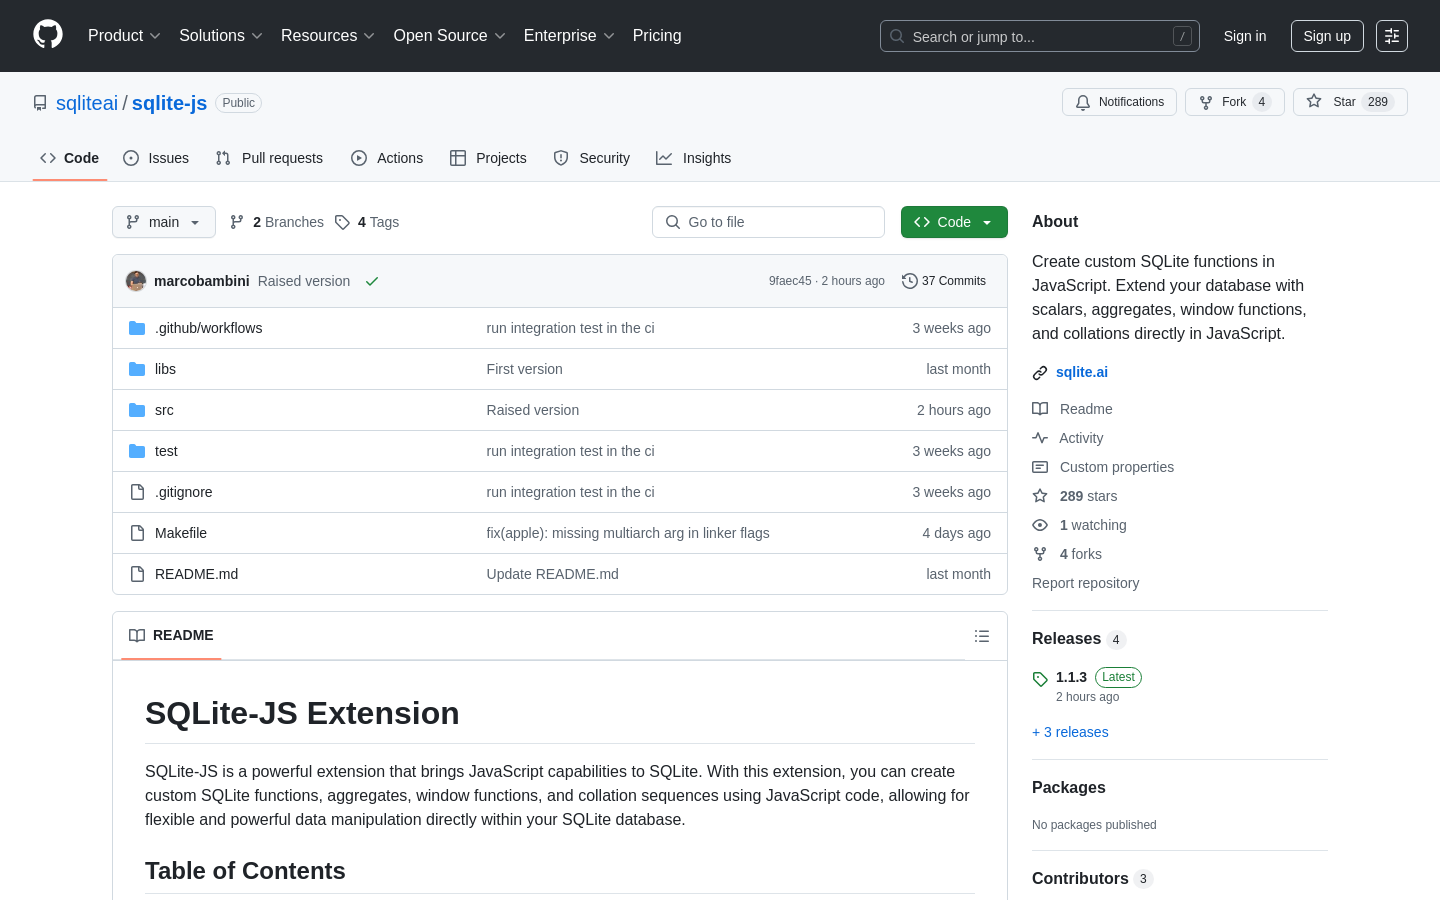
Task: Open the 289 stars link
Action: (1075, 496)
